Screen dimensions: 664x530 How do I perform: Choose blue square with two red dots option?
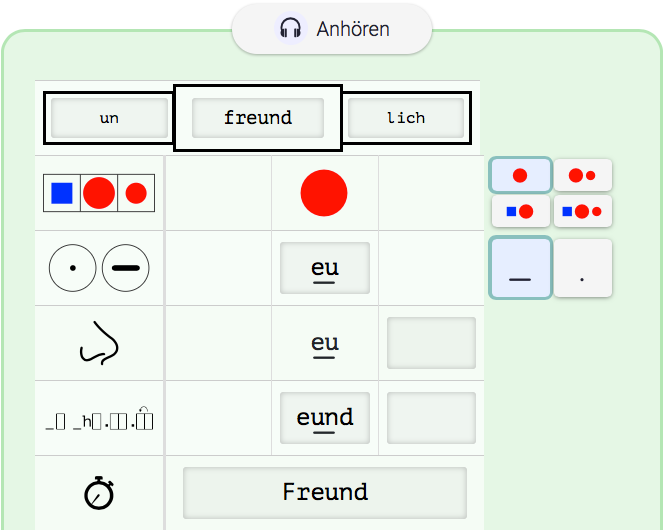[582, 211]
